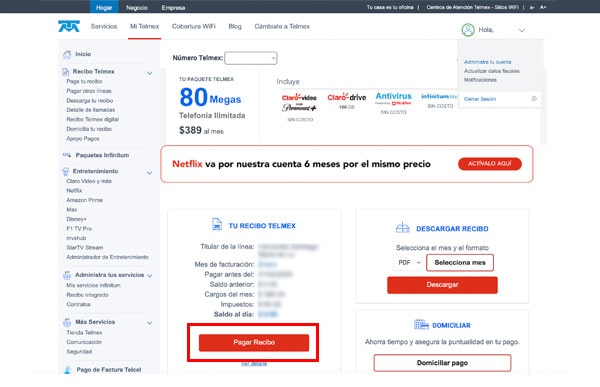Image resolution: width=600 pixels, height=387 pixels.
Task: Collapse Administra tus servicios section
Action: (150, 276)
